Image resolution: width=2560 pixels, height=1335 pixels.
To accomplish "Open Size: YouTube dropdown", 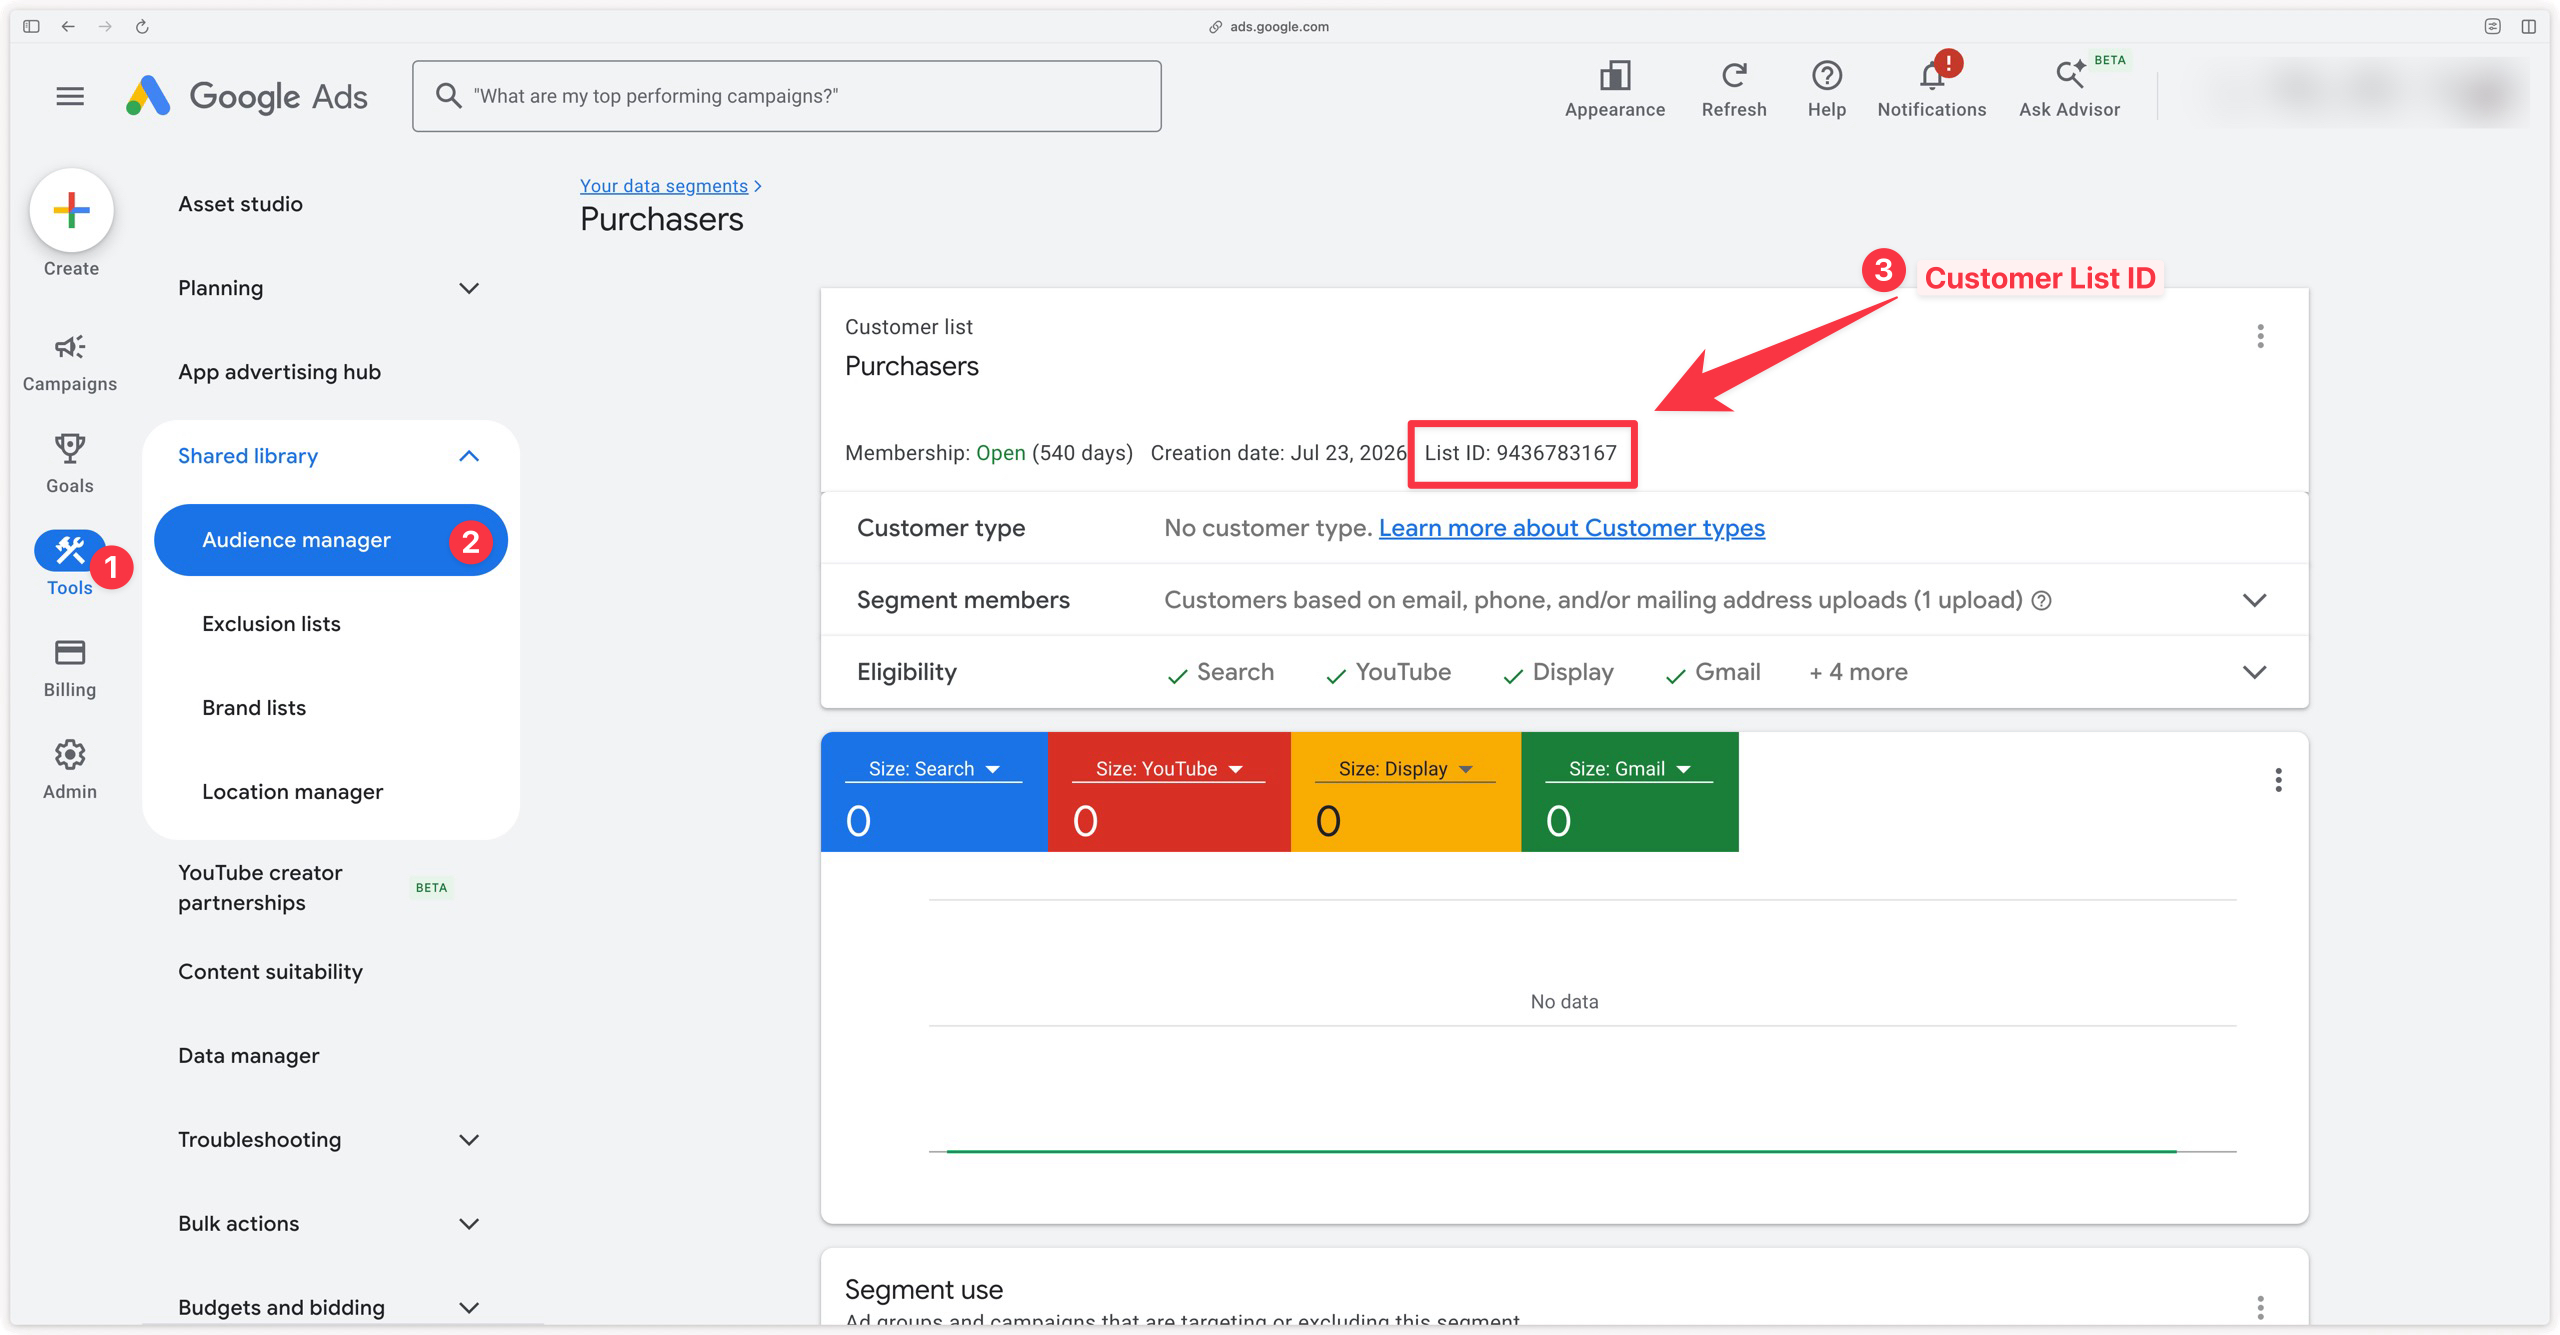I will tap(1168, 769).
